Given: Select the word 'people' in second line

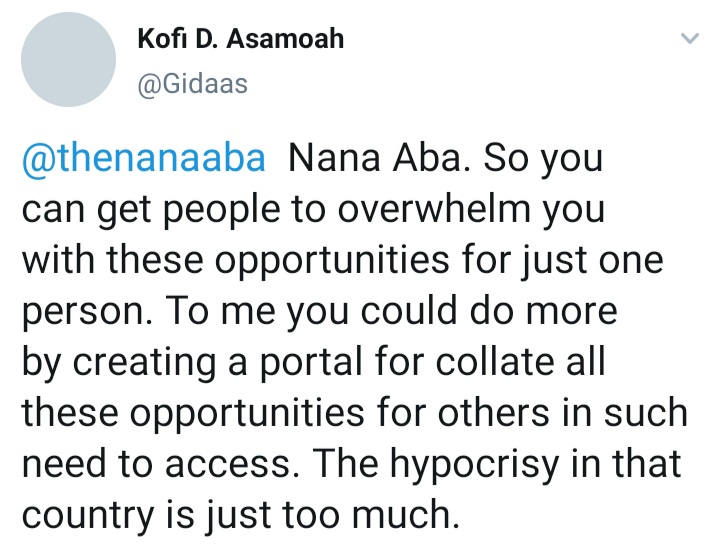Looking at the screenshot, I should point(222,210).
